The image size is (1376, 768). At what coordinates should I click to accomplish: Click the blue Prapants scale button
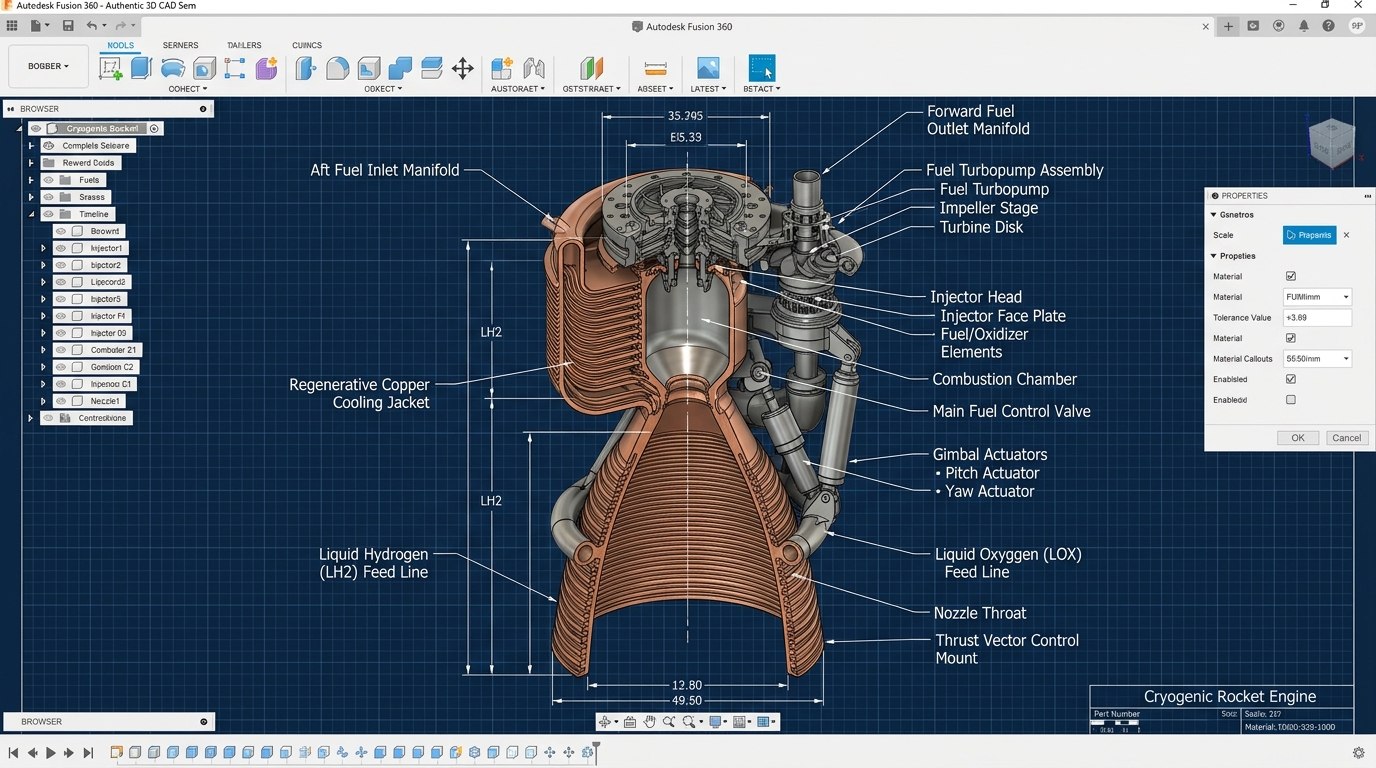pos(1310,235)
